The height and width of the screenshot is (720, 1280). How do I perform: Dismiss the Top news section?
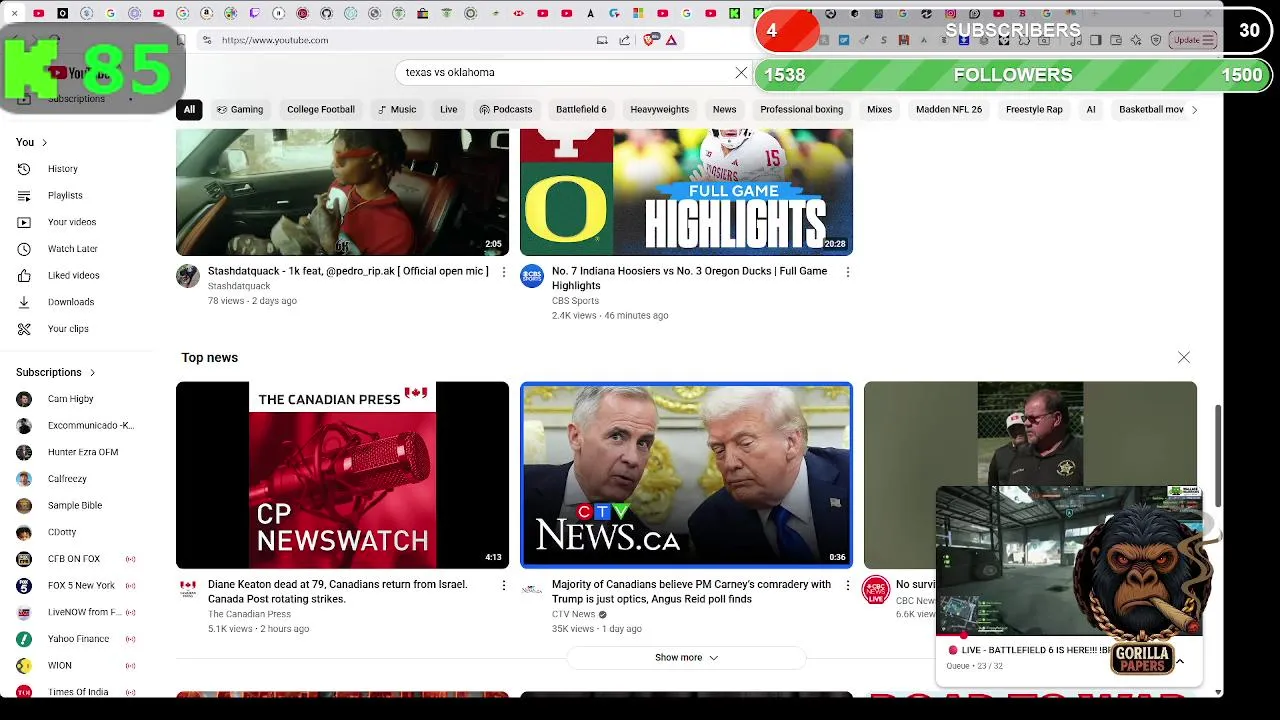1184,357
